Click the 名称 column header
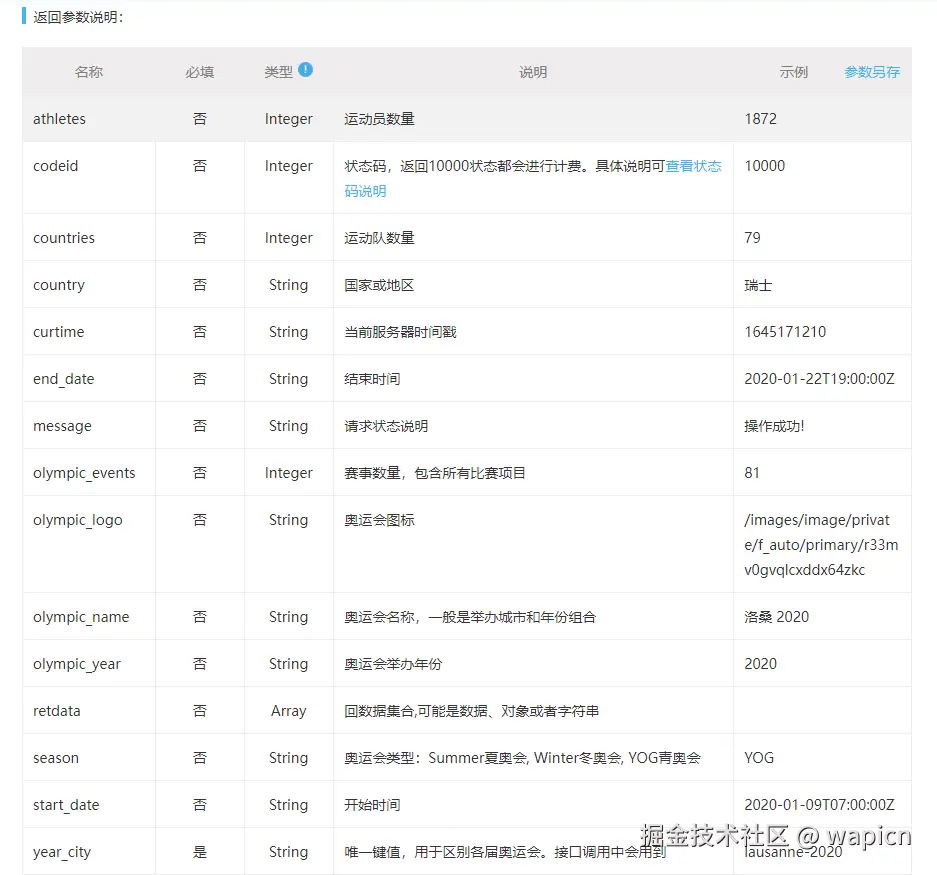This screenshot has width=937, height=875. click(x=88, y=71)
